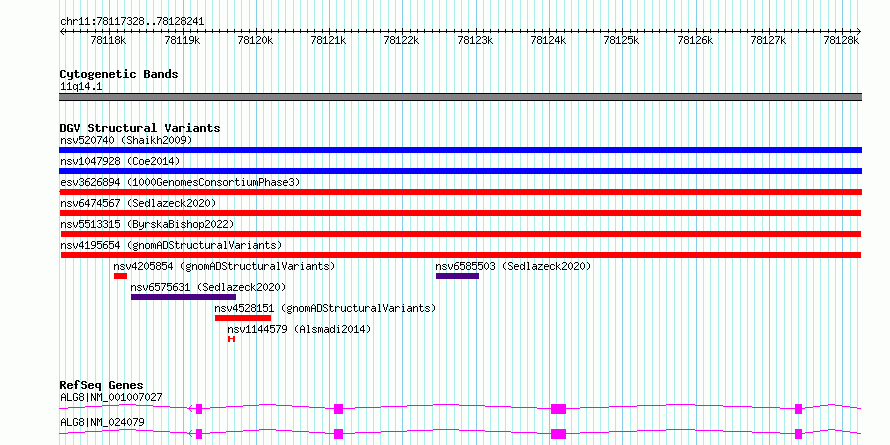
Task: Open the ALG8|NM_001007027 transcript label
Action: pyautogui.click(x=111, y=397)
